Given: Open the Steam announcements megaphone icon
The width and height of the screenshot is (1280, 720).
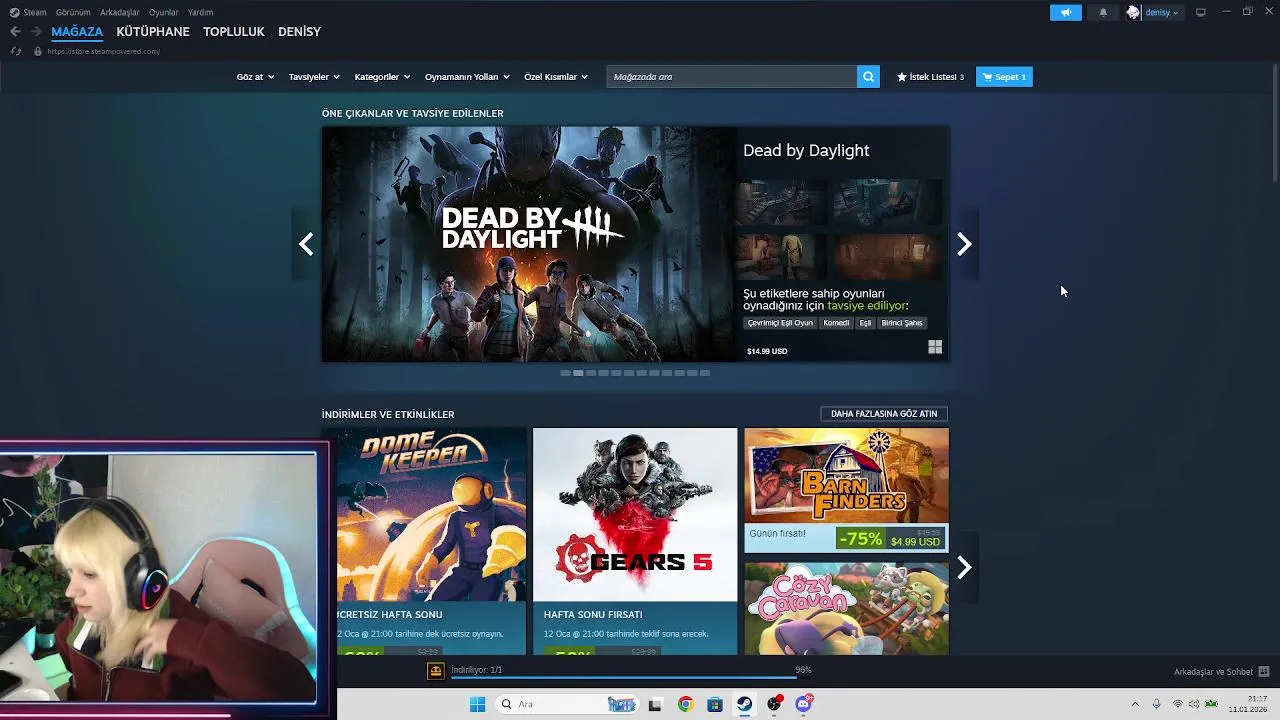Looking at the screenshot, I should tap(1065, 12).
